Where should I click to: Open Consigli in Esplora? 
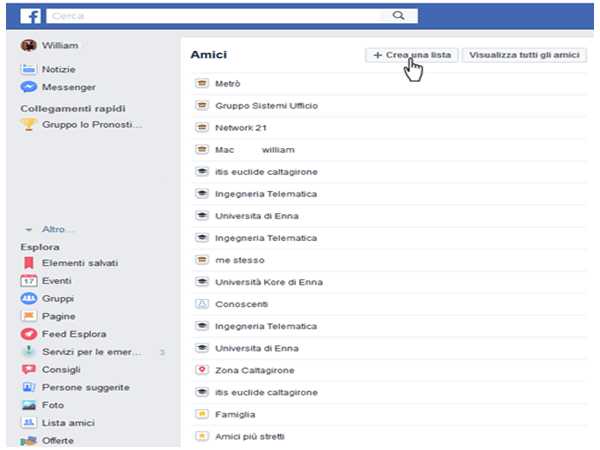pyautogui.click(x=61, y=370)
